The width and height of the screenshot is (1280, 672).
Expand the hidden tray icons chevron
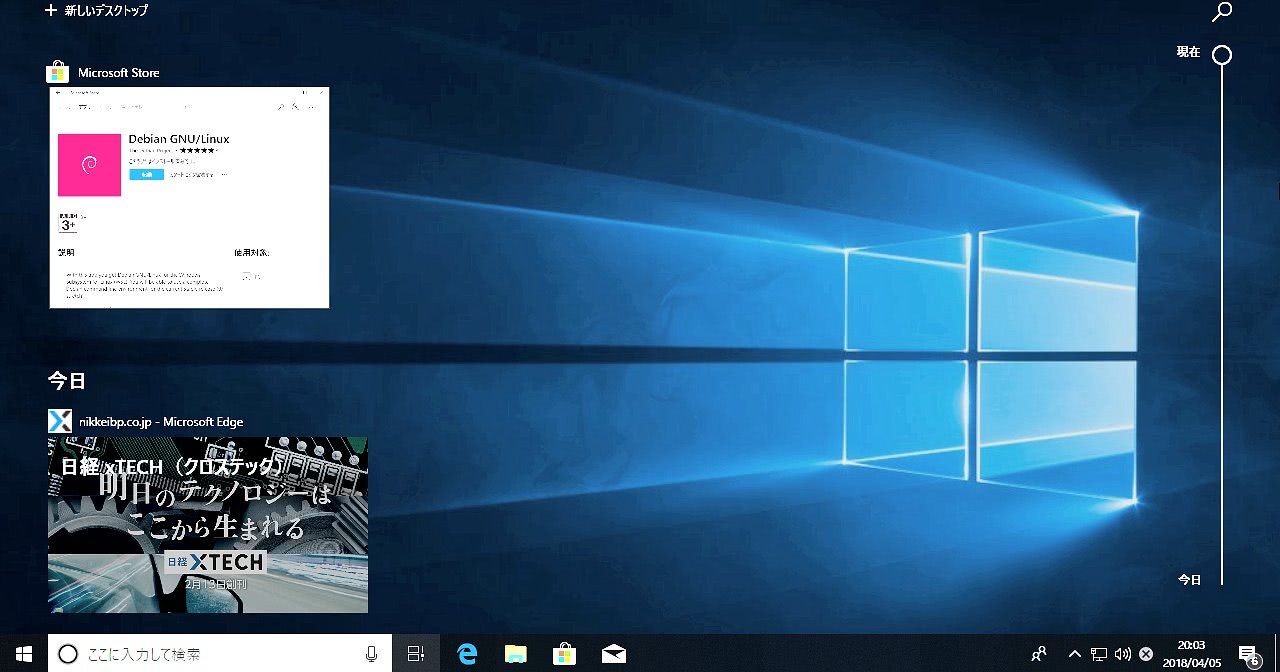tap(1075, 654)
